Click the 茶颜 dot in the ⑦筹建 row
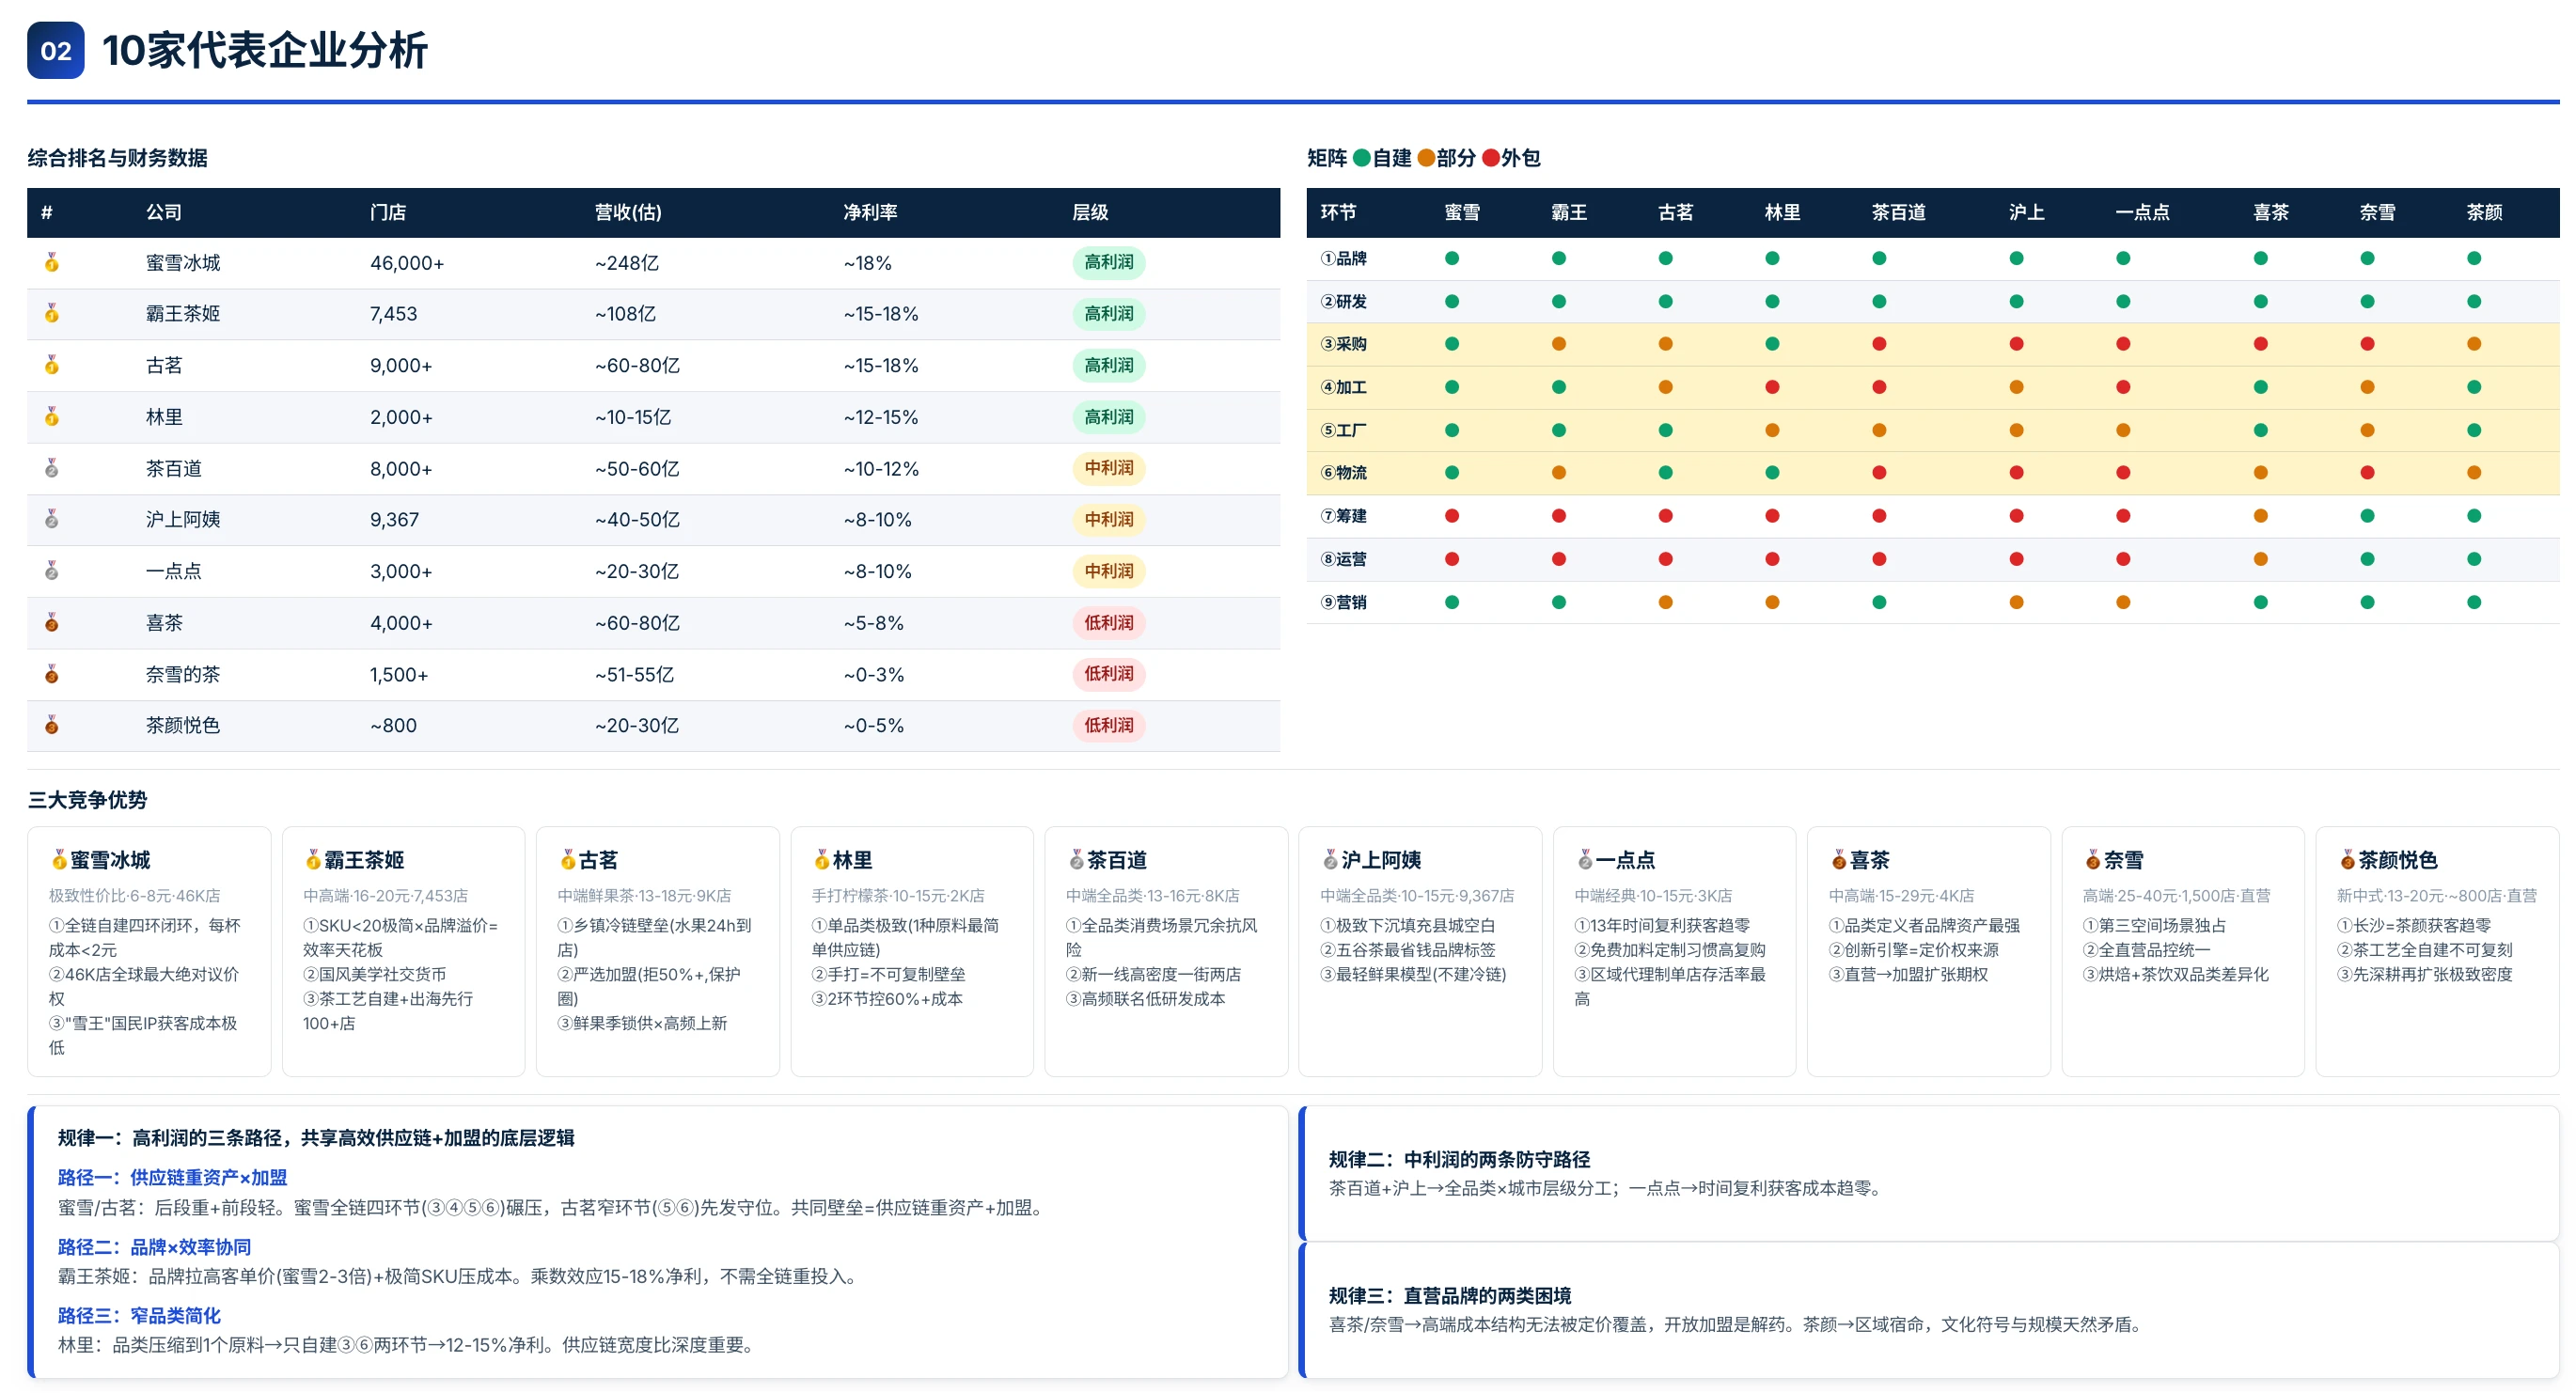 [2474, 516]
